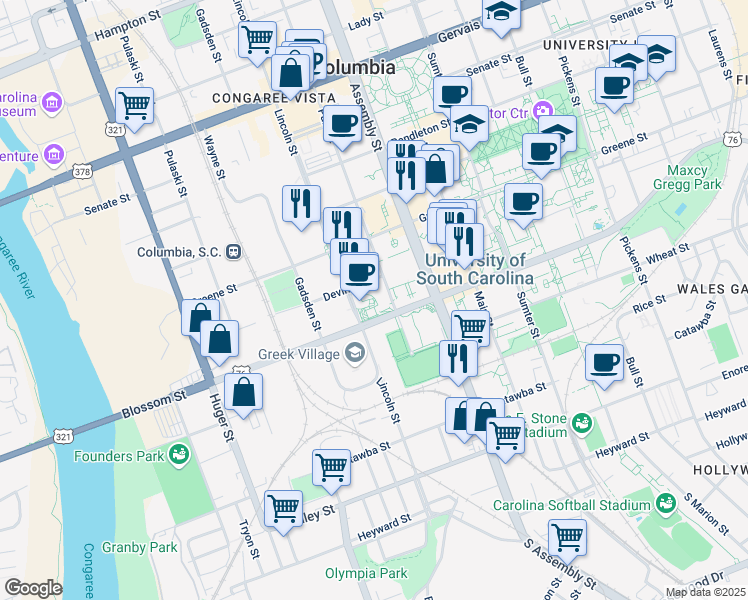Select the grocery cart marker near Main St

(471, 327)
